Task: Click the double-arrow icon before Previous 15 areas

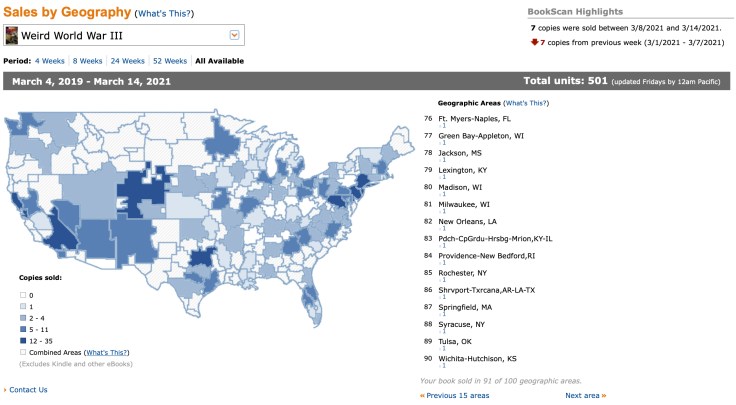Action: [x=423, y=395]
